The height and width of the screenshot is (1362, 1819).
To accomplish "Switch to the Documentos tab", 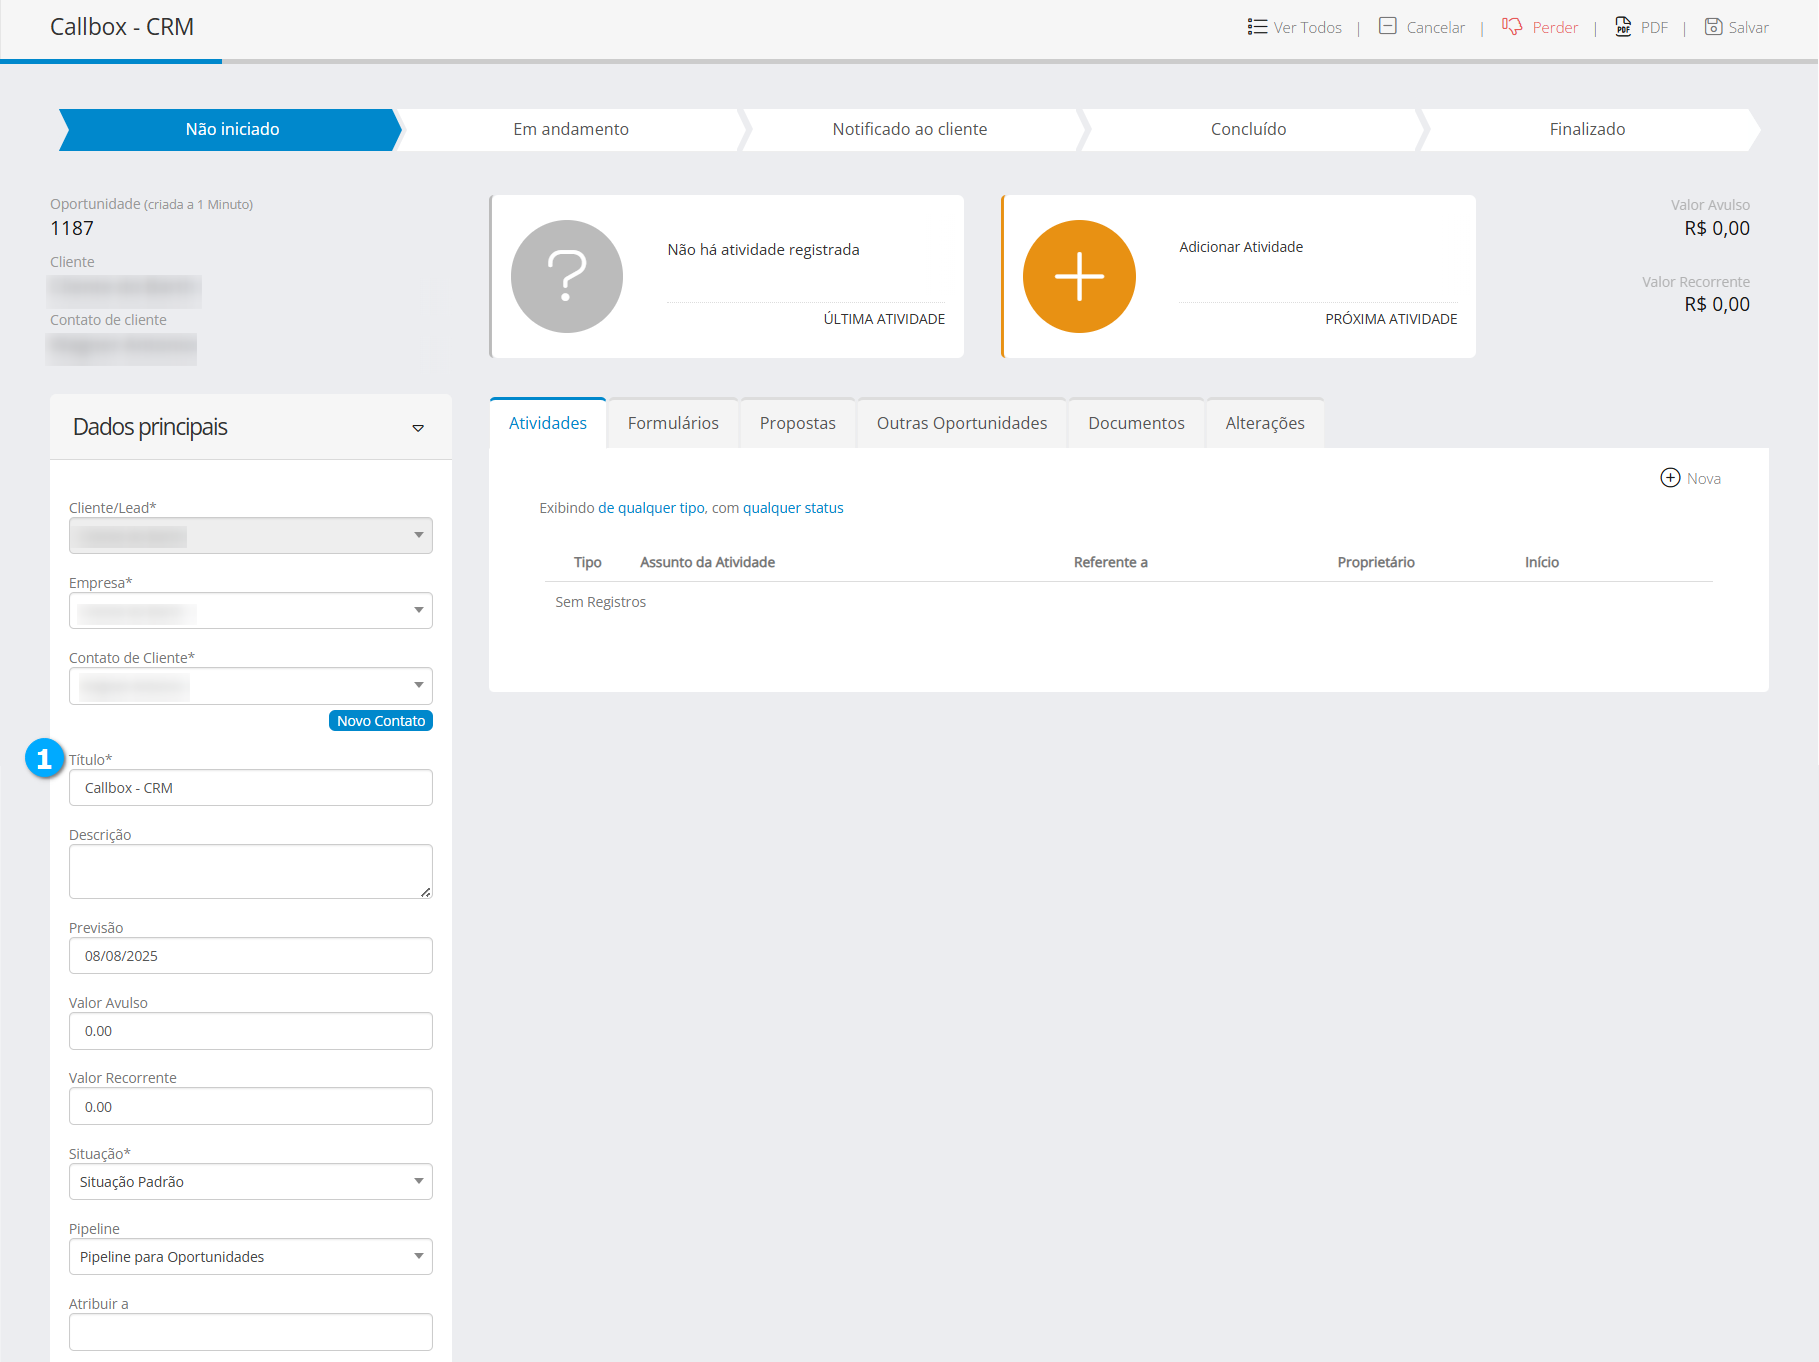I will tap(1136, 423).
